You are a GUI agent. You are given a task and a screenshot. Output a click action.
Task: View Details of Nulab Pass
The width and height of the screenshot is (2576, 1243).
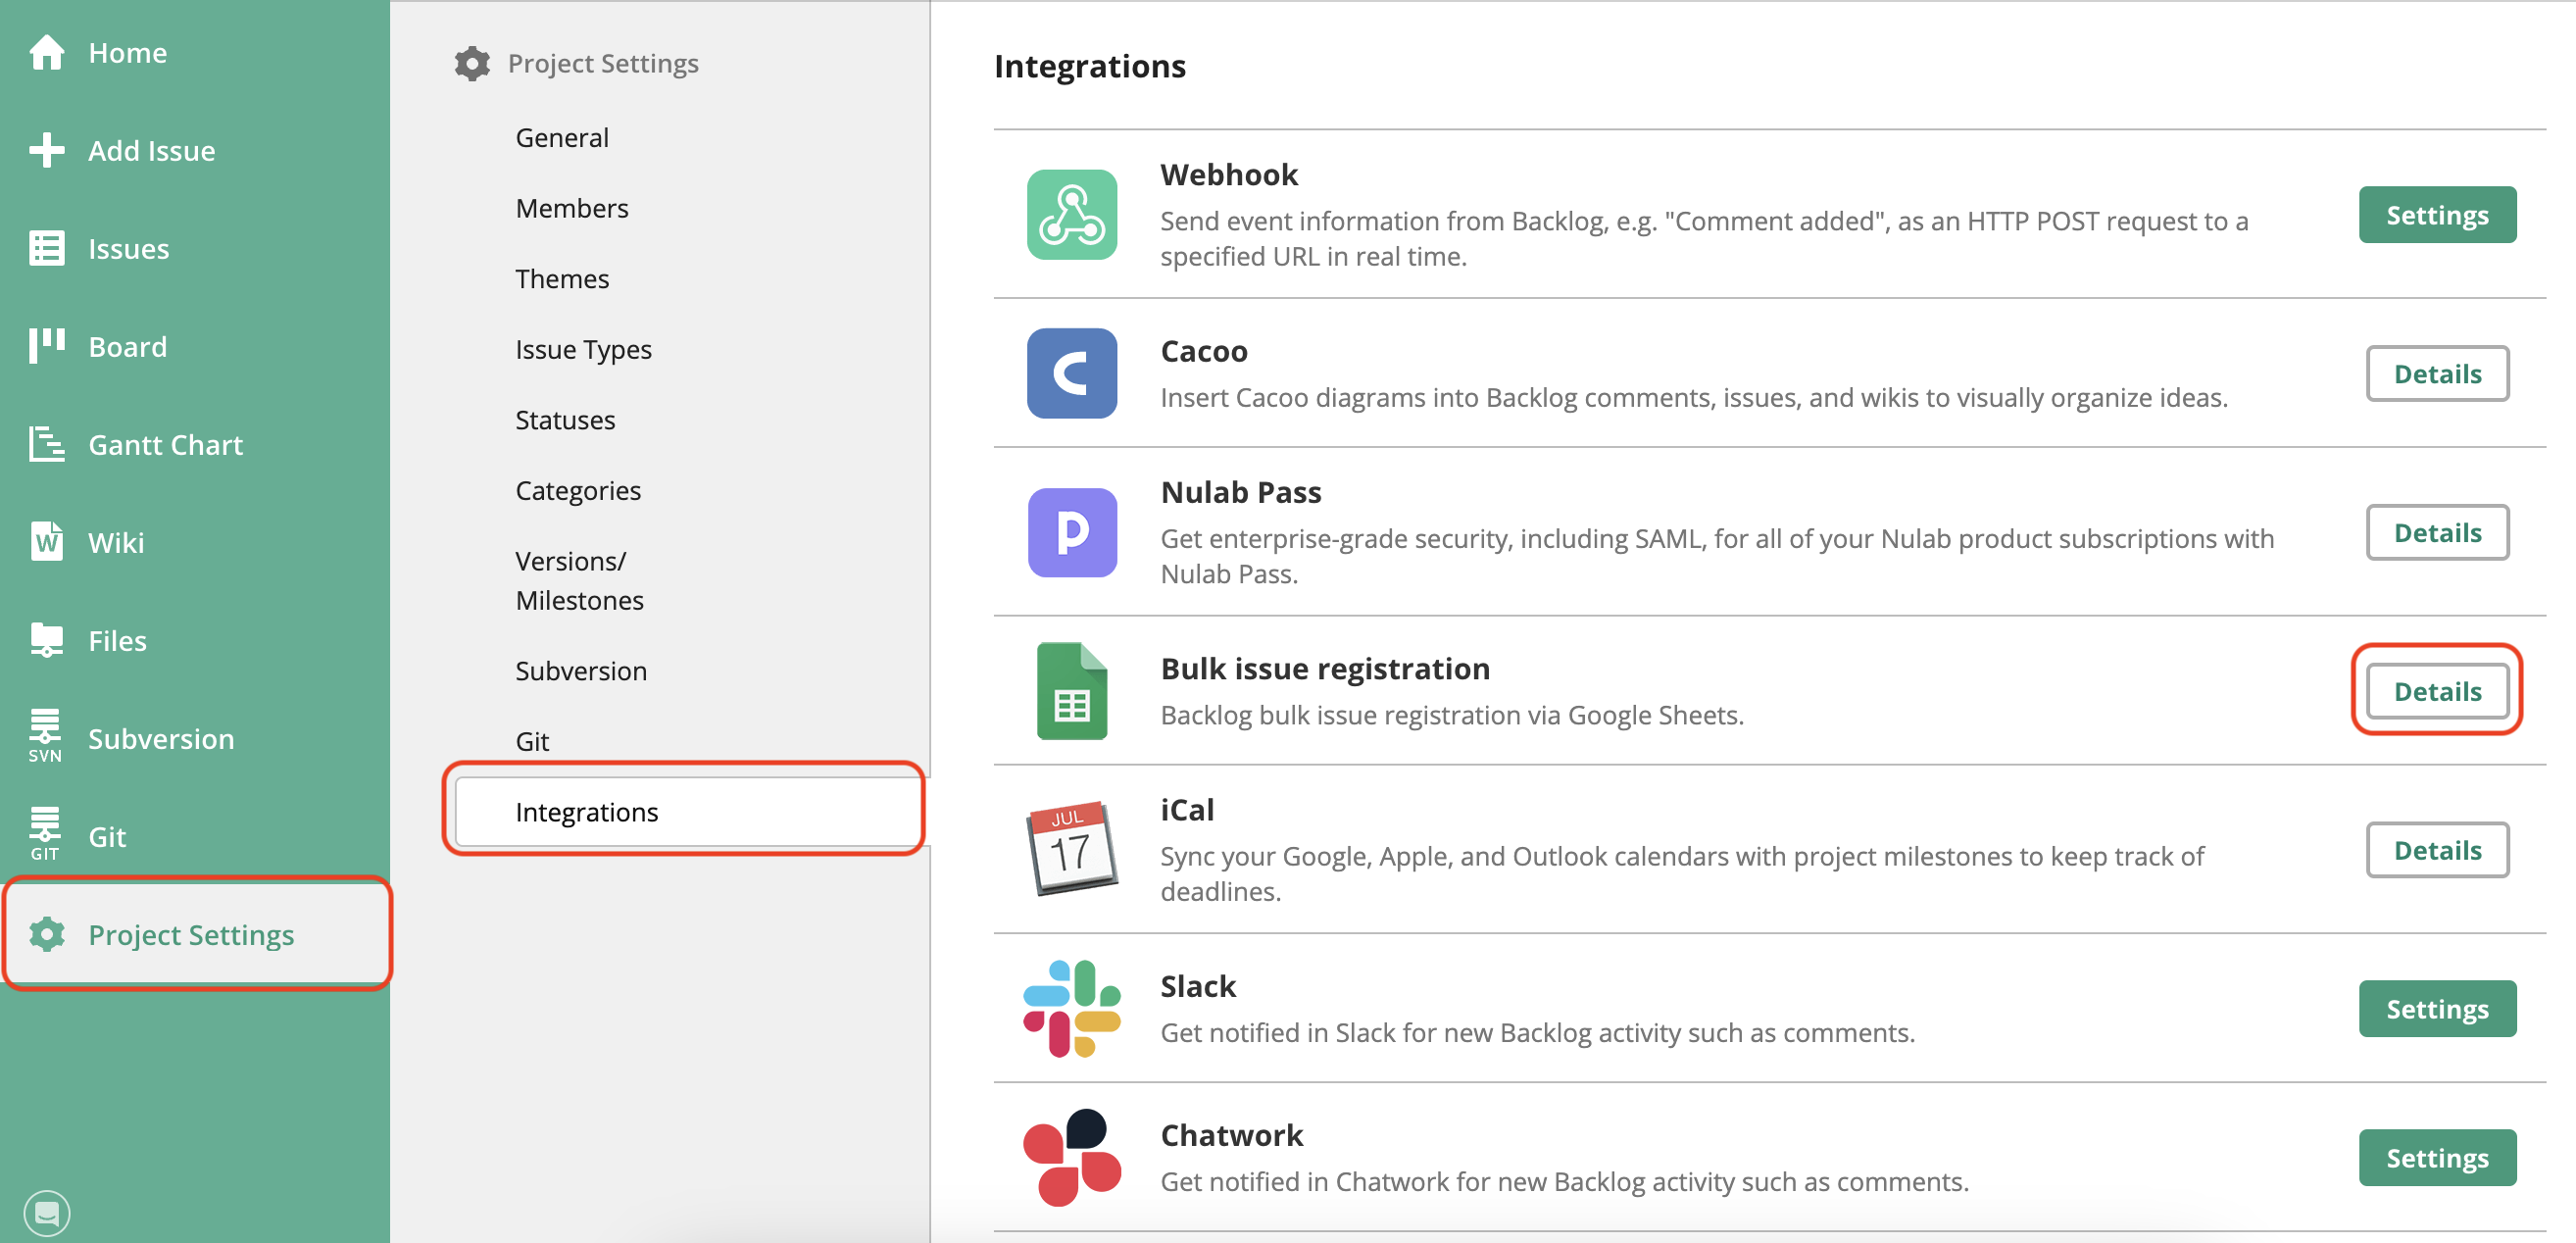(x=2437, y=532)
